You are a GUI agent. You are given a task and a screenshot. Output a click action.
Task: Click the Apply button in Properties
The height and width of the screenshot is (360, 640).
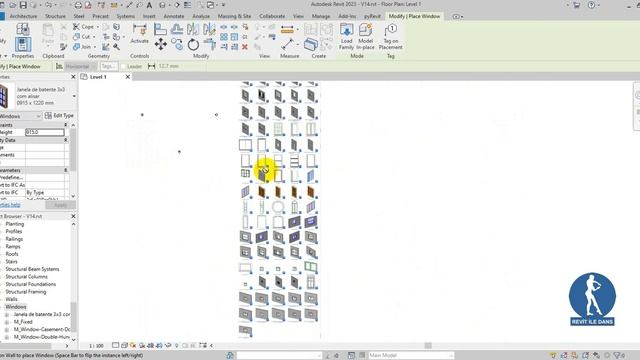(60, 205)
